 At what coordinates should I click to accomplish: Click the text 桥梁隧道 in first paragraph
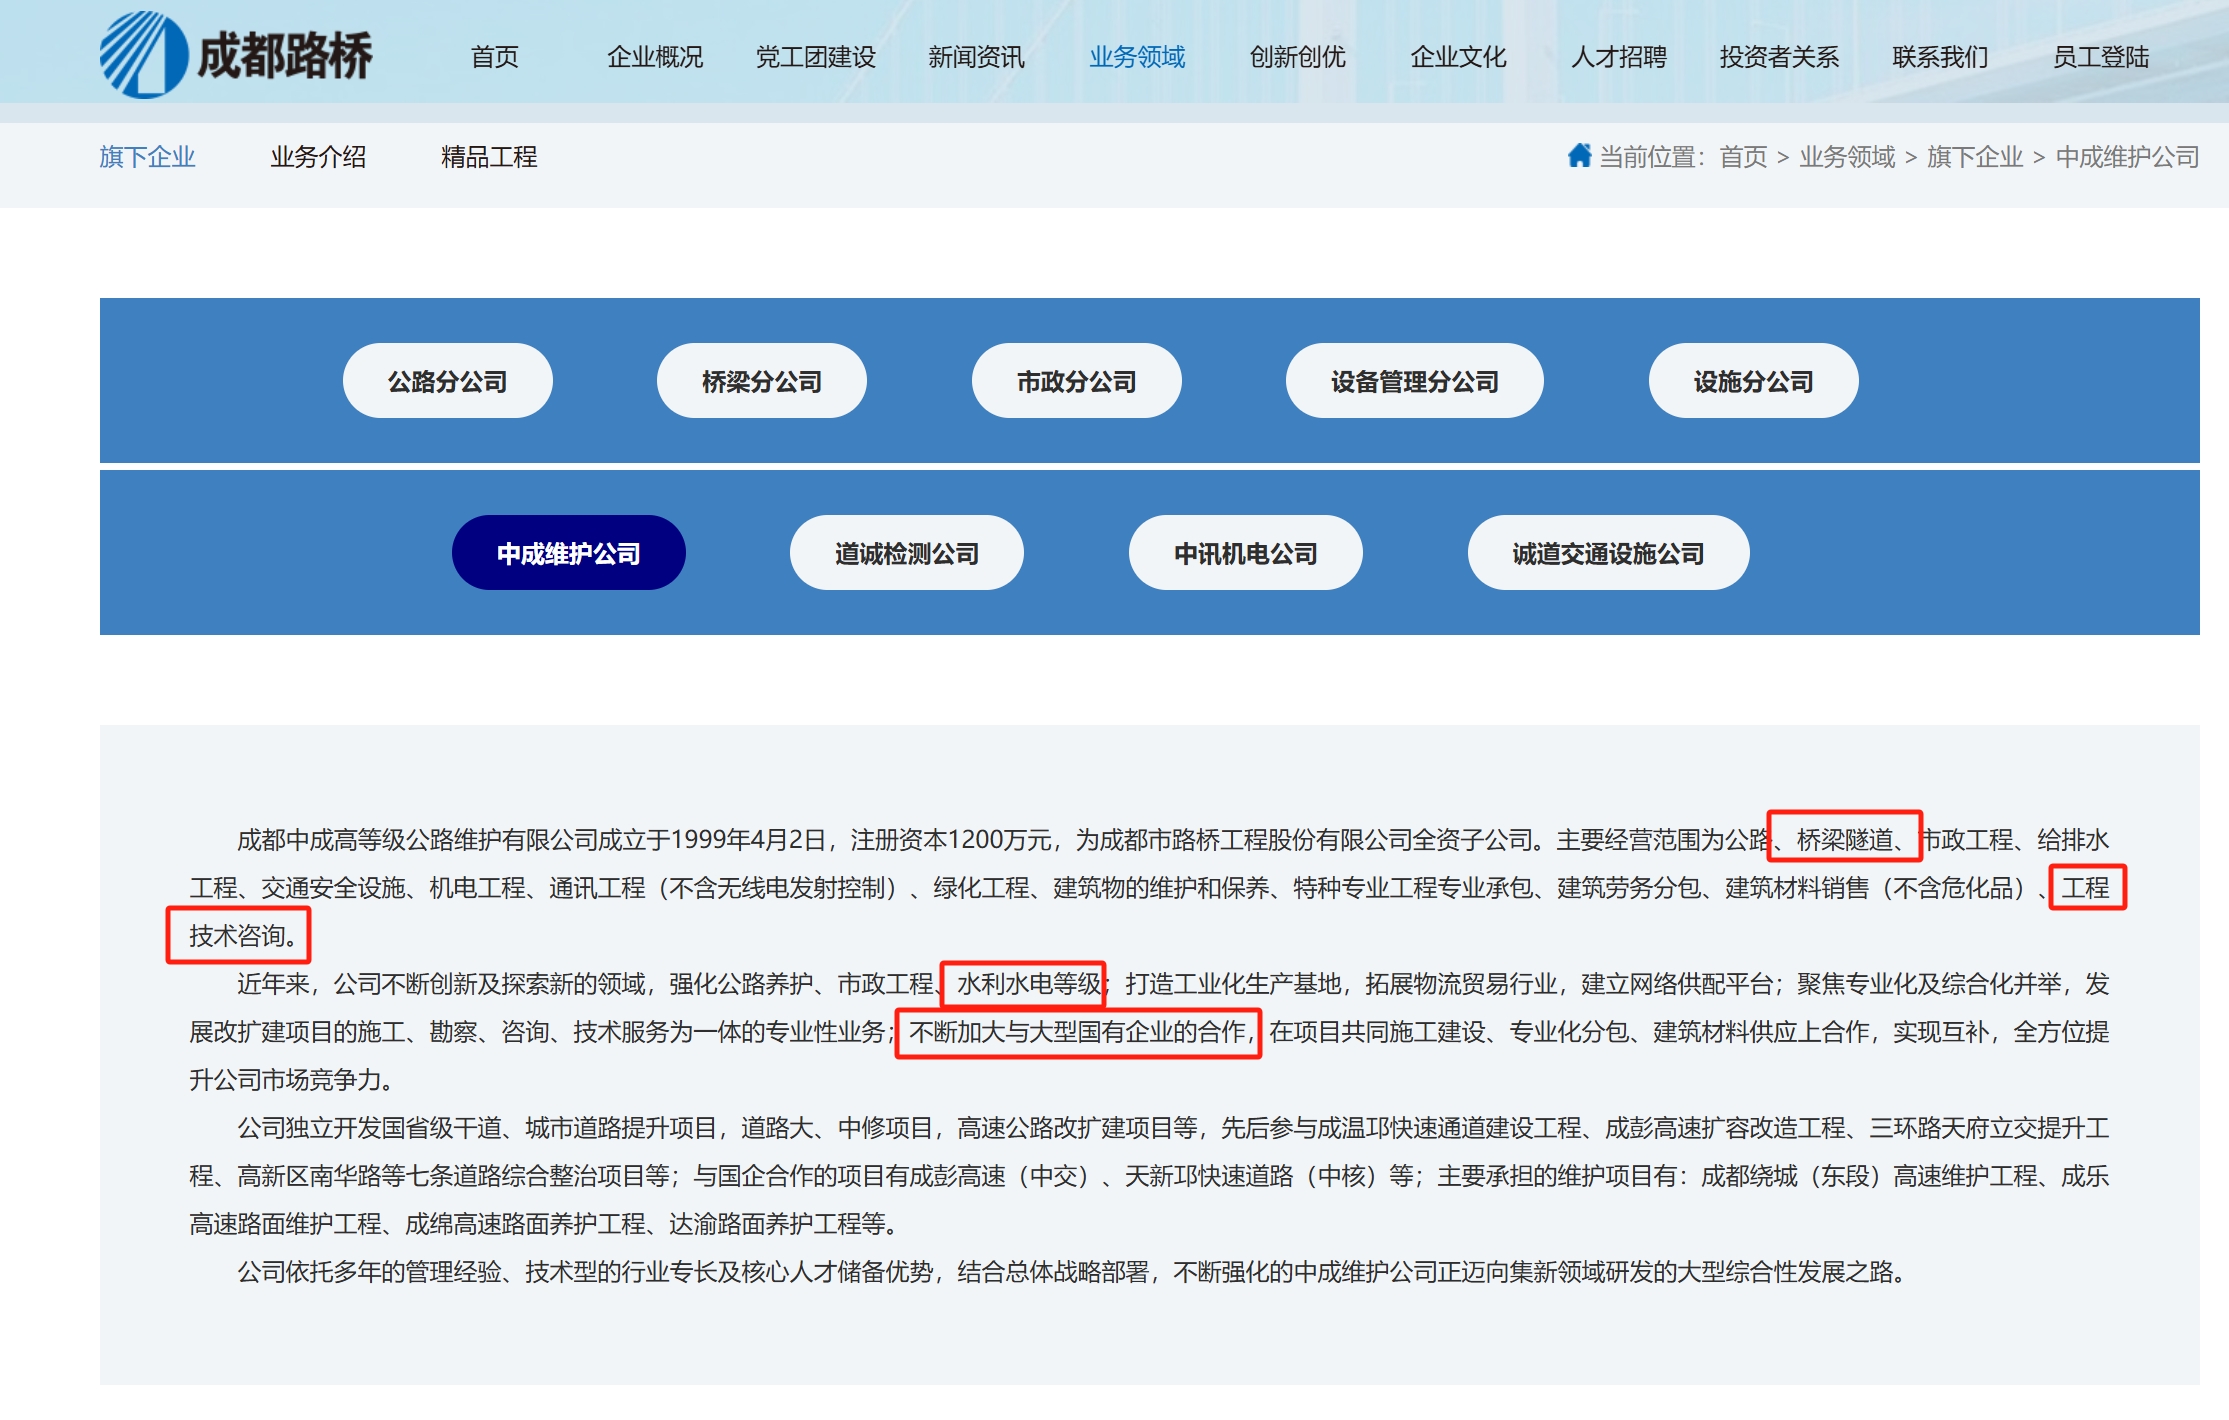[x=1845, y=840]
